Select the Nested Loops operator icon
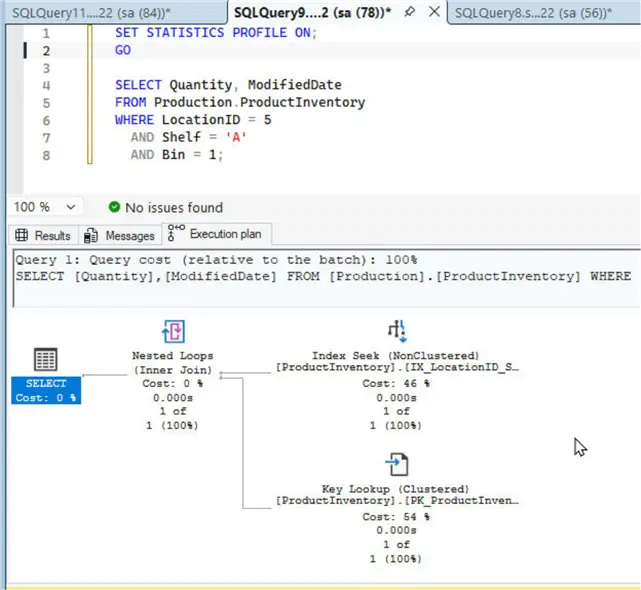This screenshot has width=641, height=590. [x=173, y=331]
